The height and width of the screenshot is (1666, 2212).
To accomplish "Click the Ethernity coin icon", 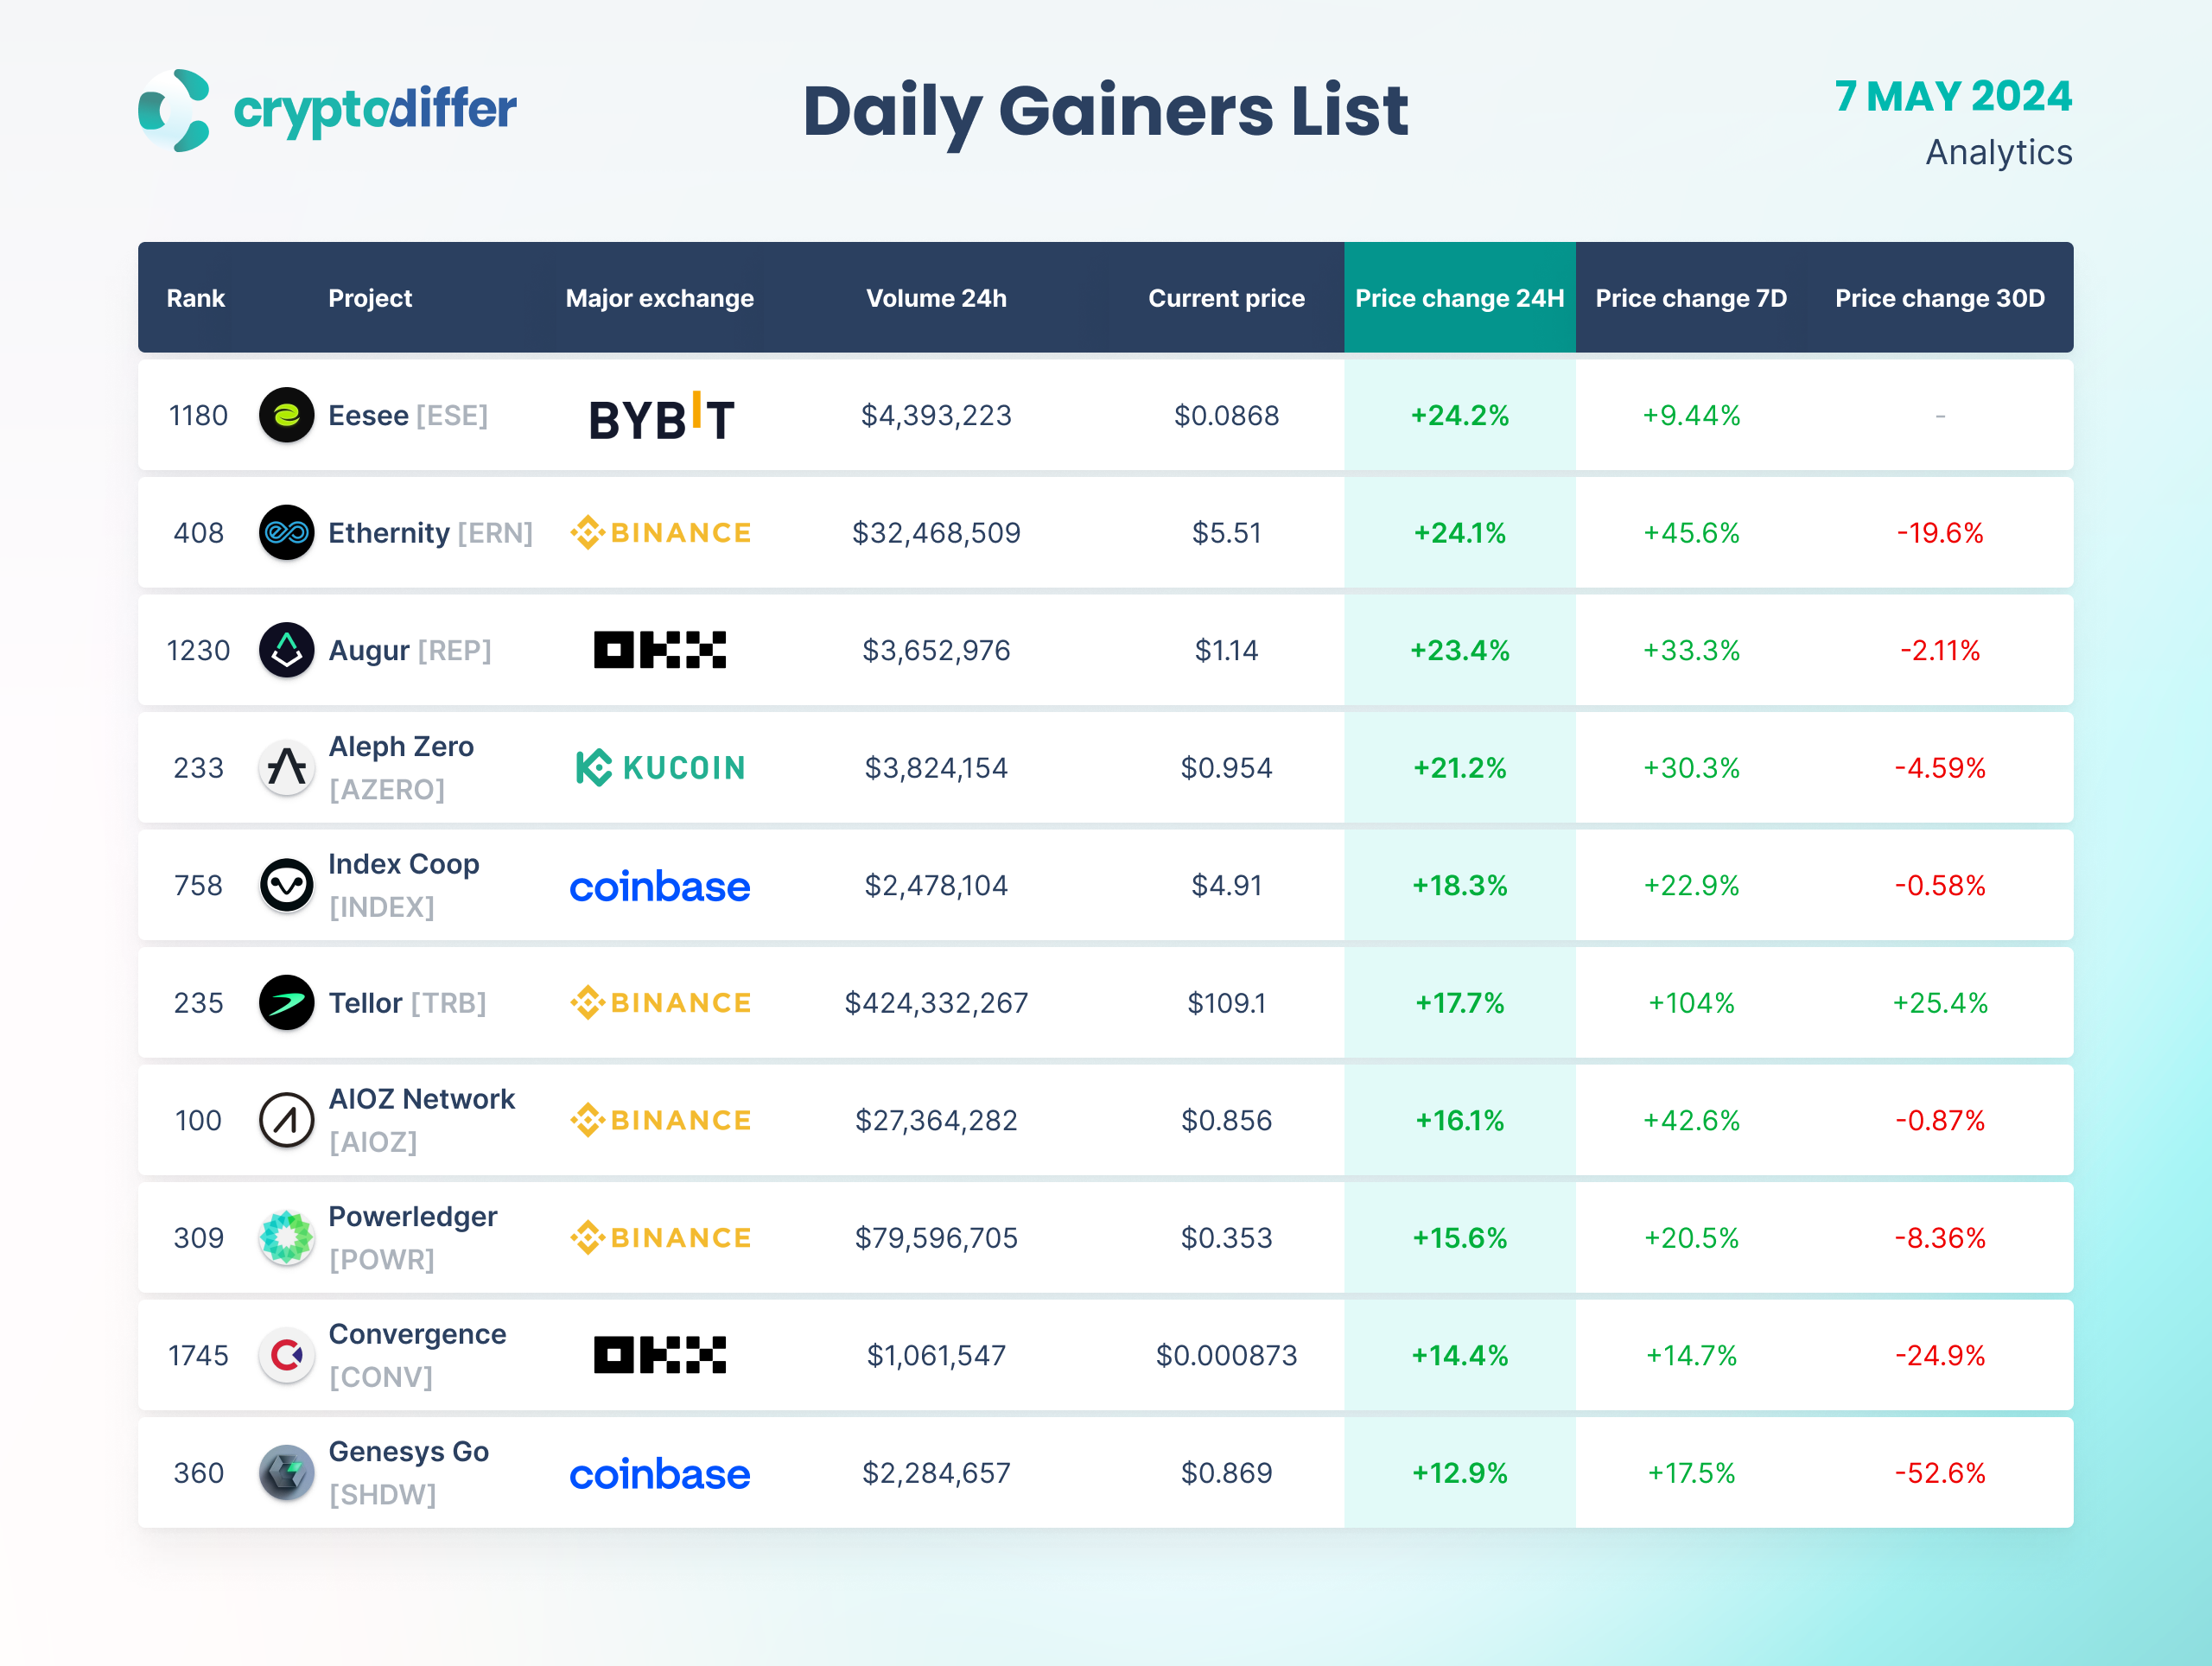I will [x=287, y=532].
